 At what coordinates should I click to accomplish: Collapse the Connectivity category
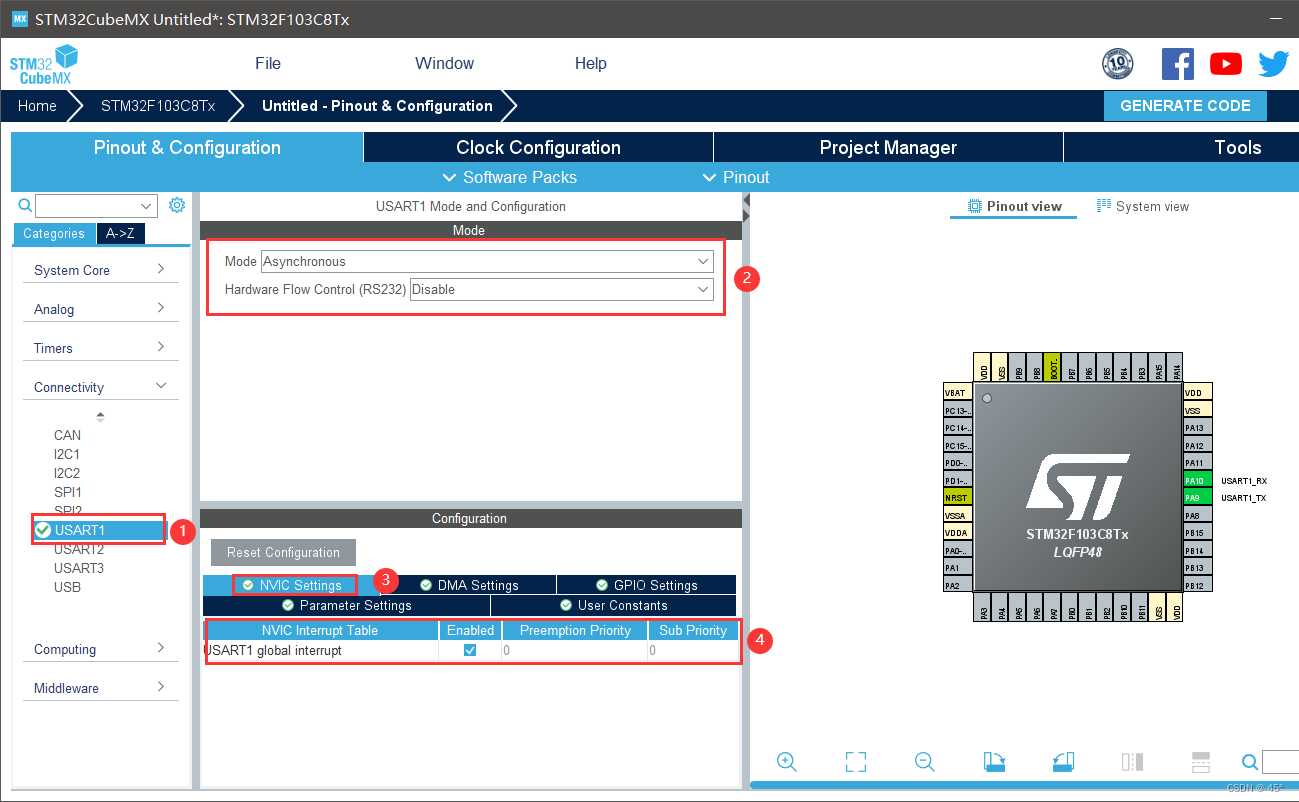(x=99, y=387)
